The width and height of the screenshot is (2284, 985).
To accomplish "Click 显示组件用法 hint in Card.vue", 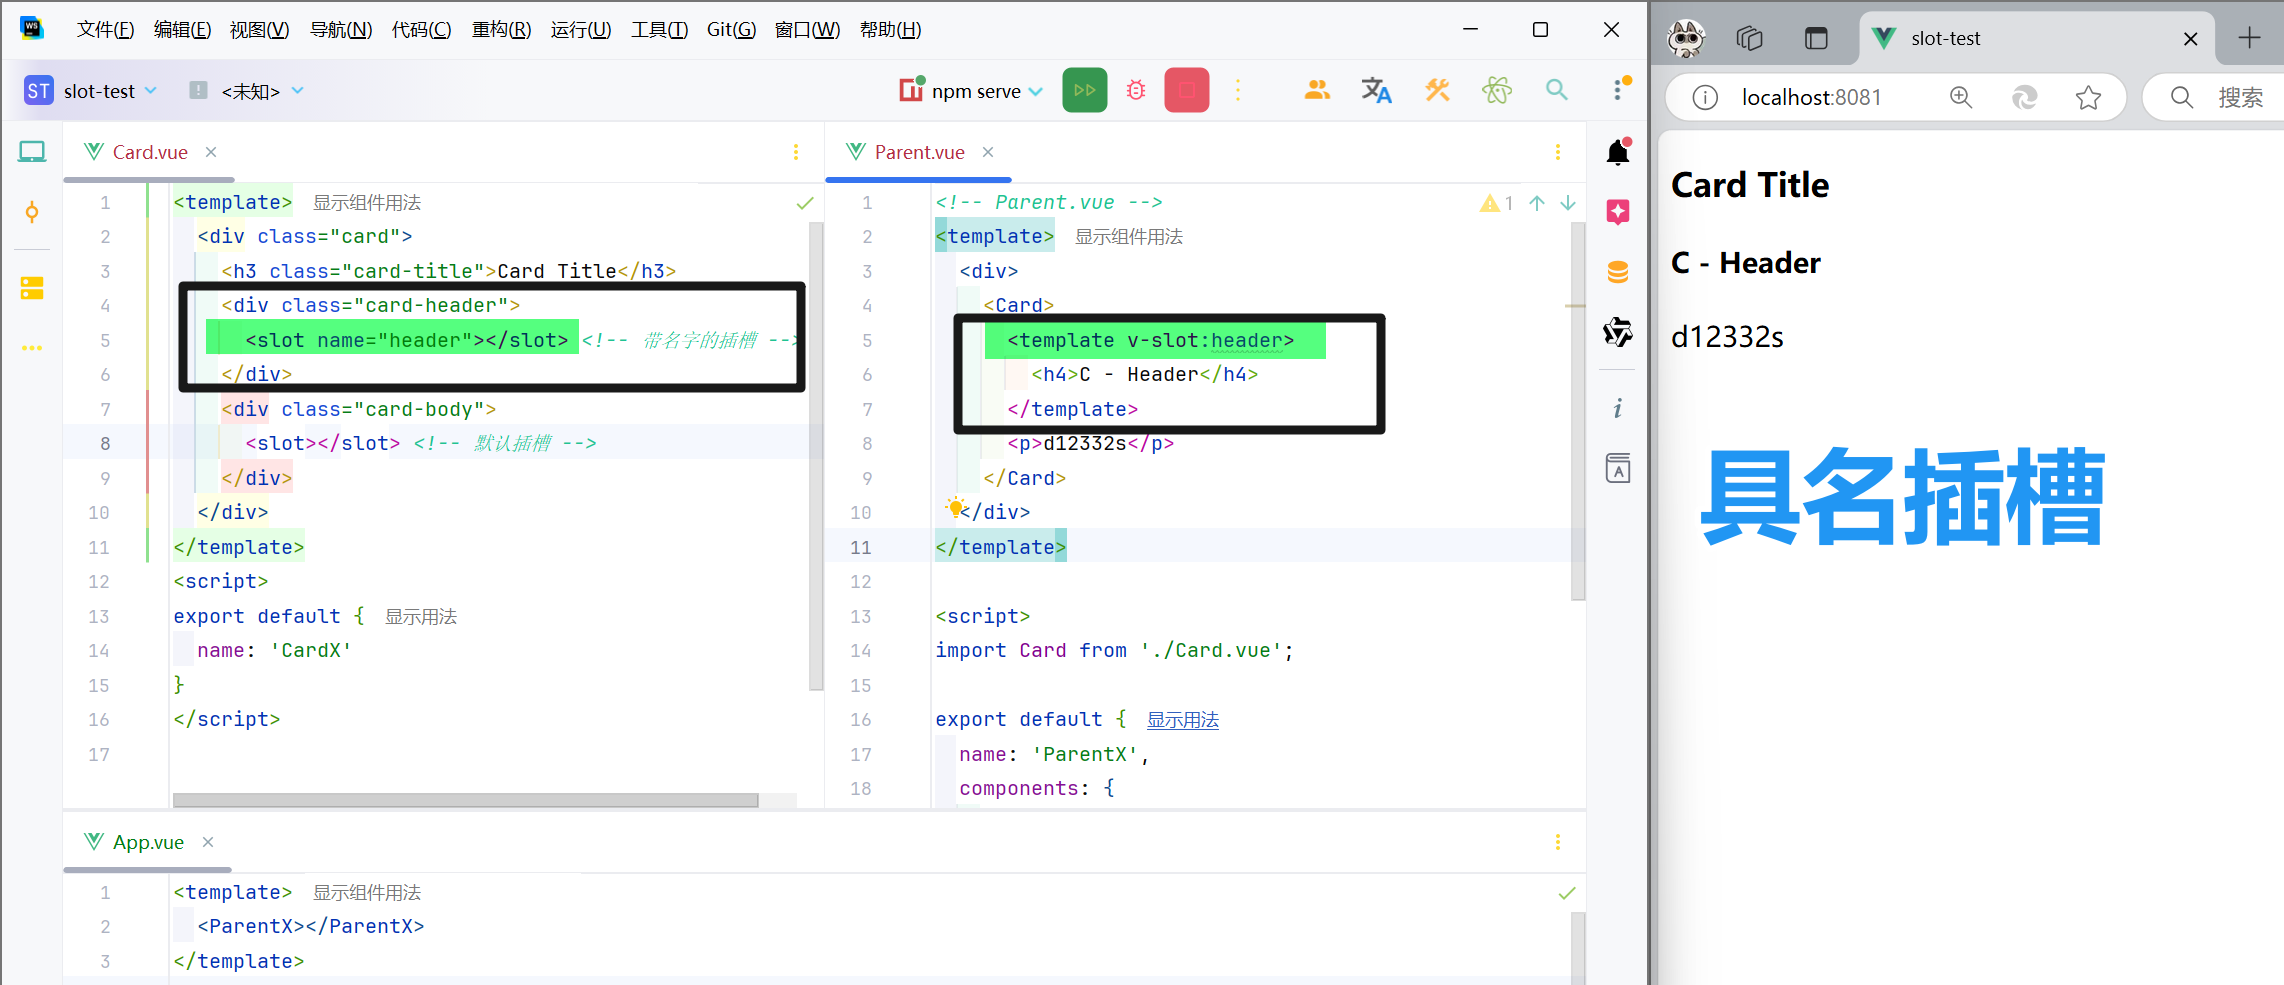I will click(367, 203).
